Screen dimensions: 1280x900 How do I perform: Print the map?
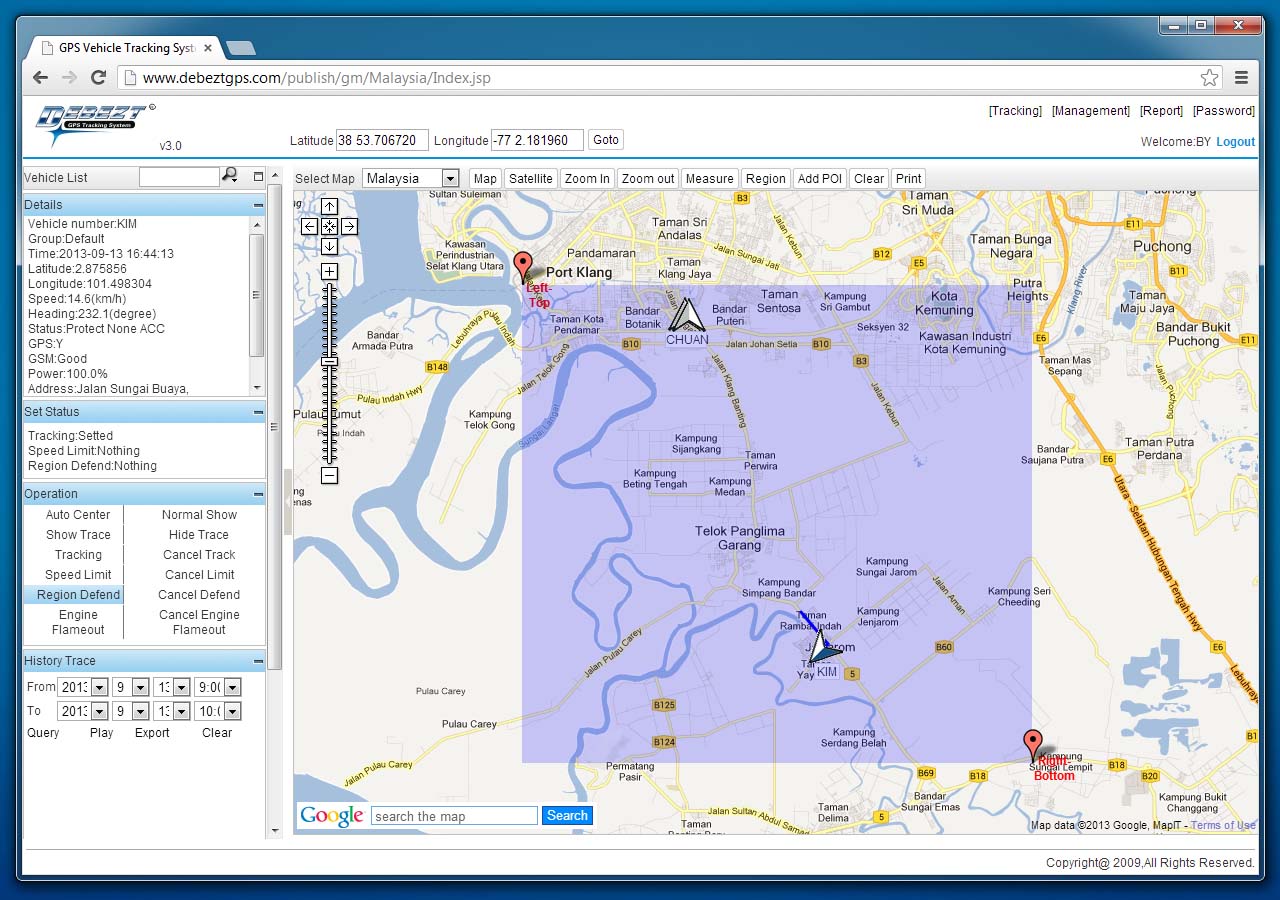tap(908, 178)
